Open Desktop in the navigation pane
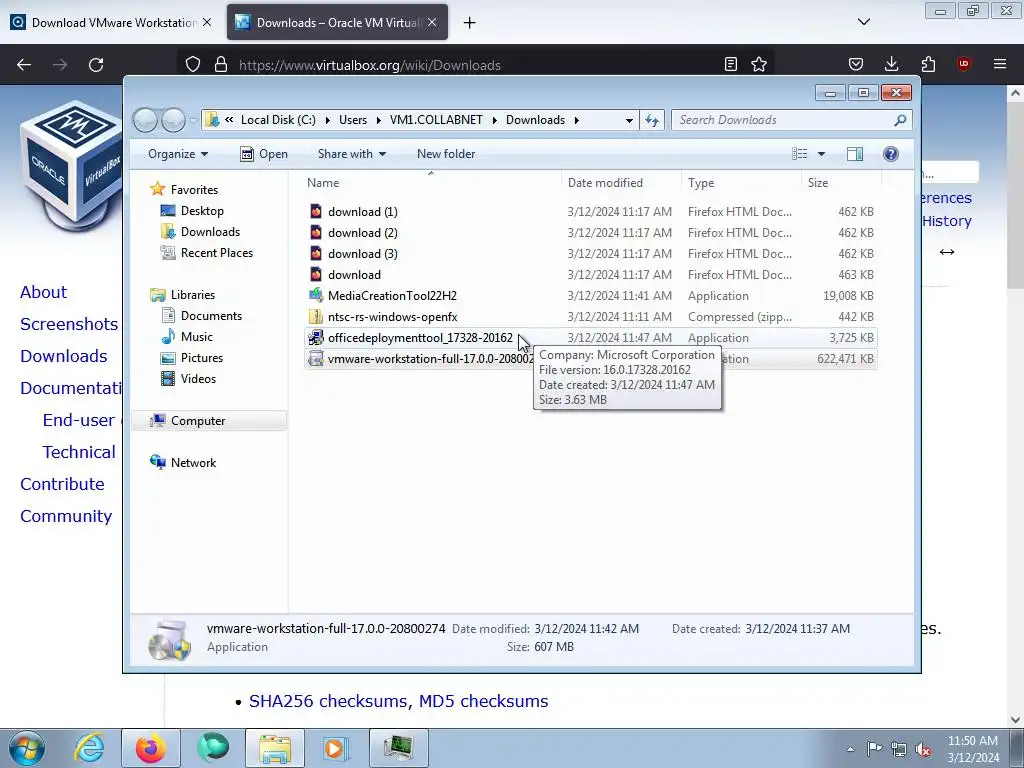 (202, 211)
